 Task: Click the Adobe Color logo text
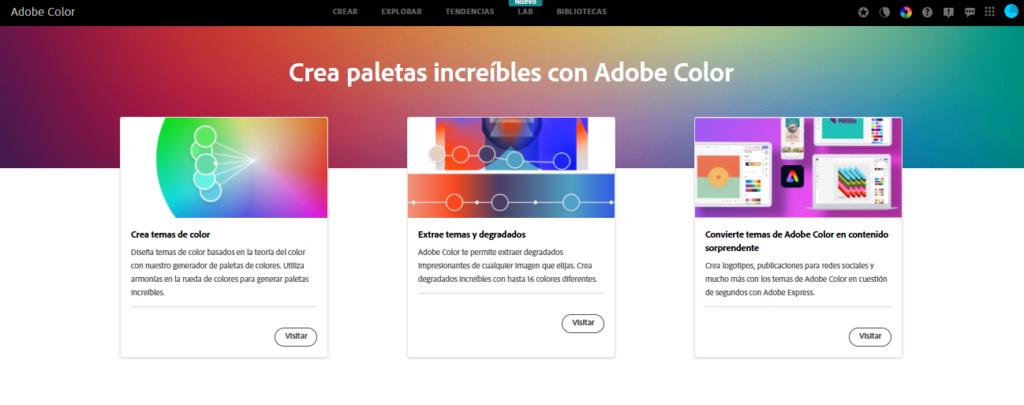(42, 12)
